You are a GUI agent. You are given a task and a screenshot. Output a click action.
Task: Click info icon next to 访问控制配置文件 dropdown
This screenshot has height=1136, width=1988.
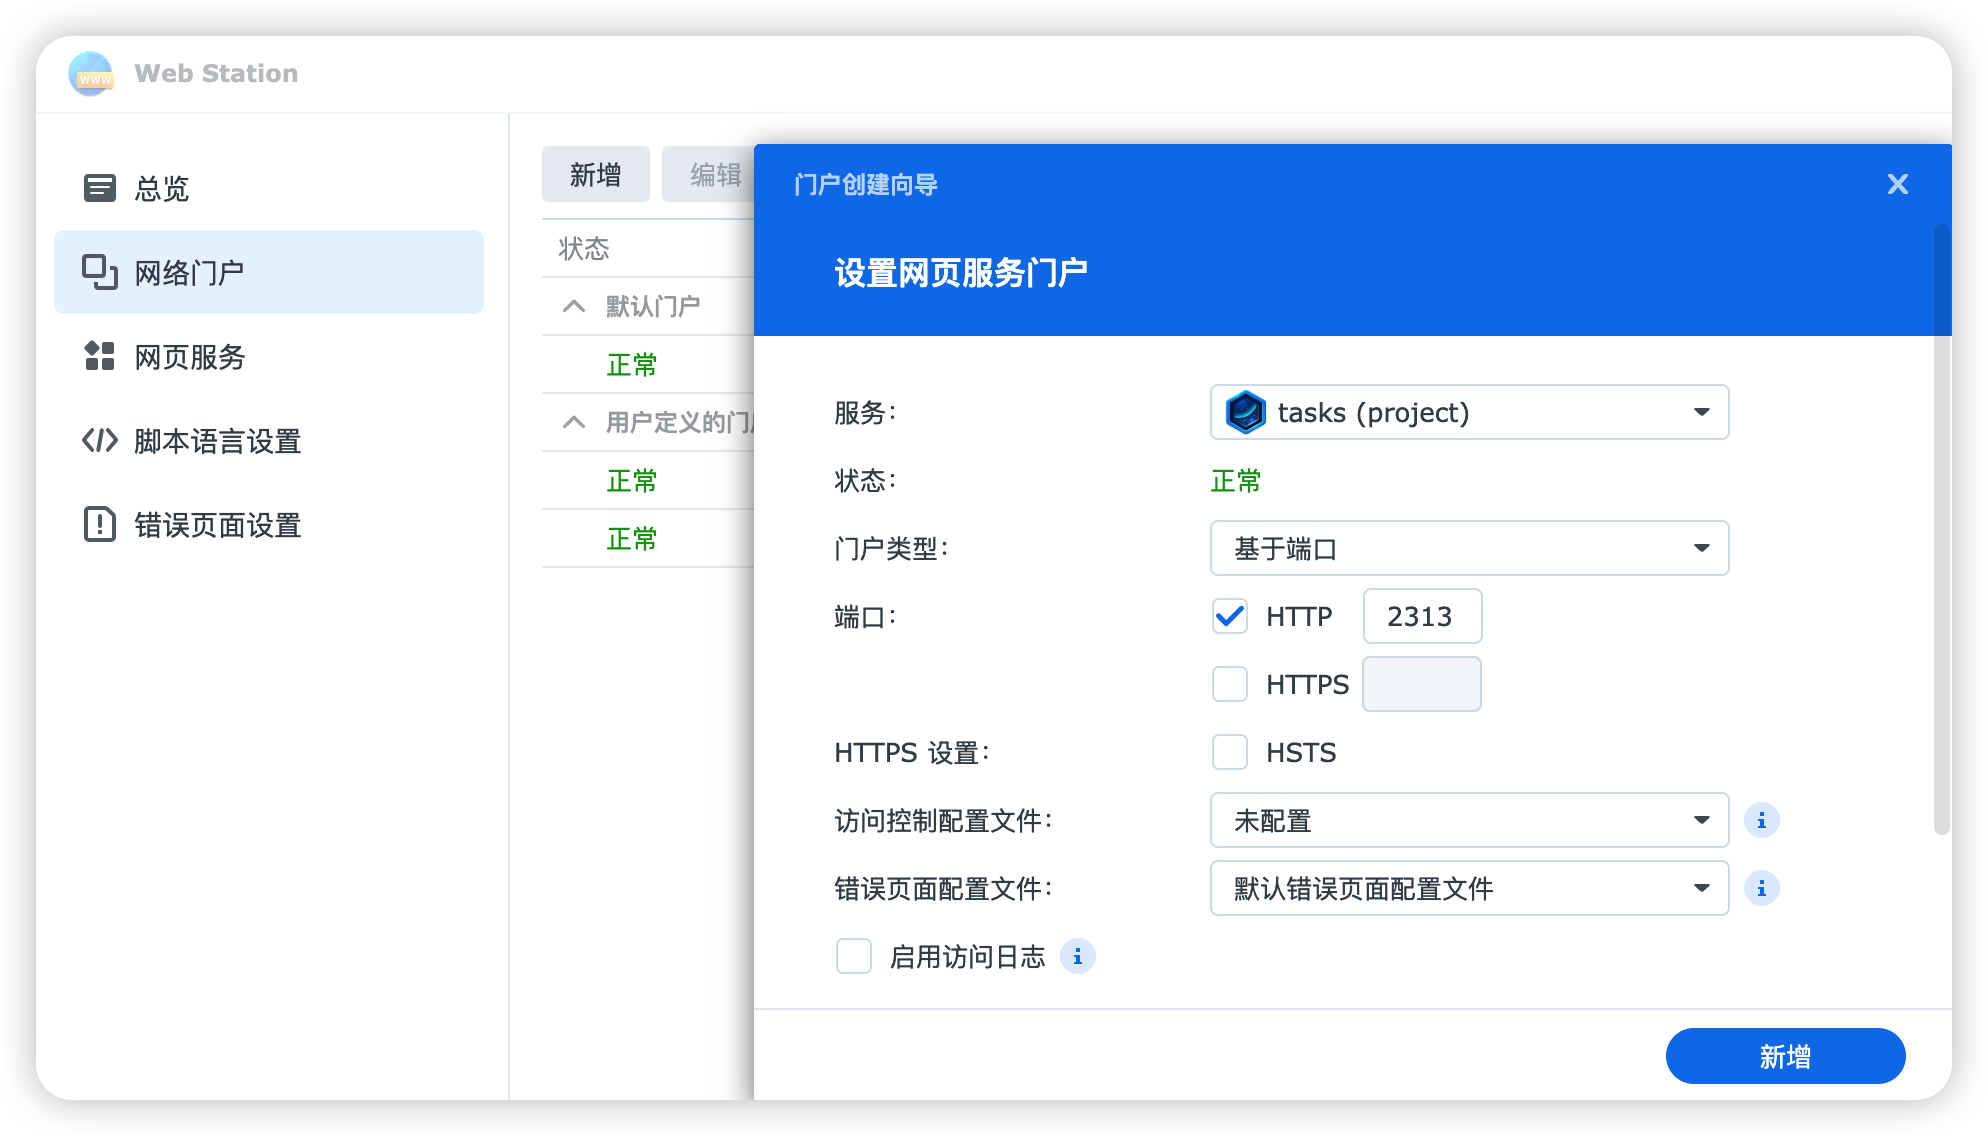pos(1761,820)
